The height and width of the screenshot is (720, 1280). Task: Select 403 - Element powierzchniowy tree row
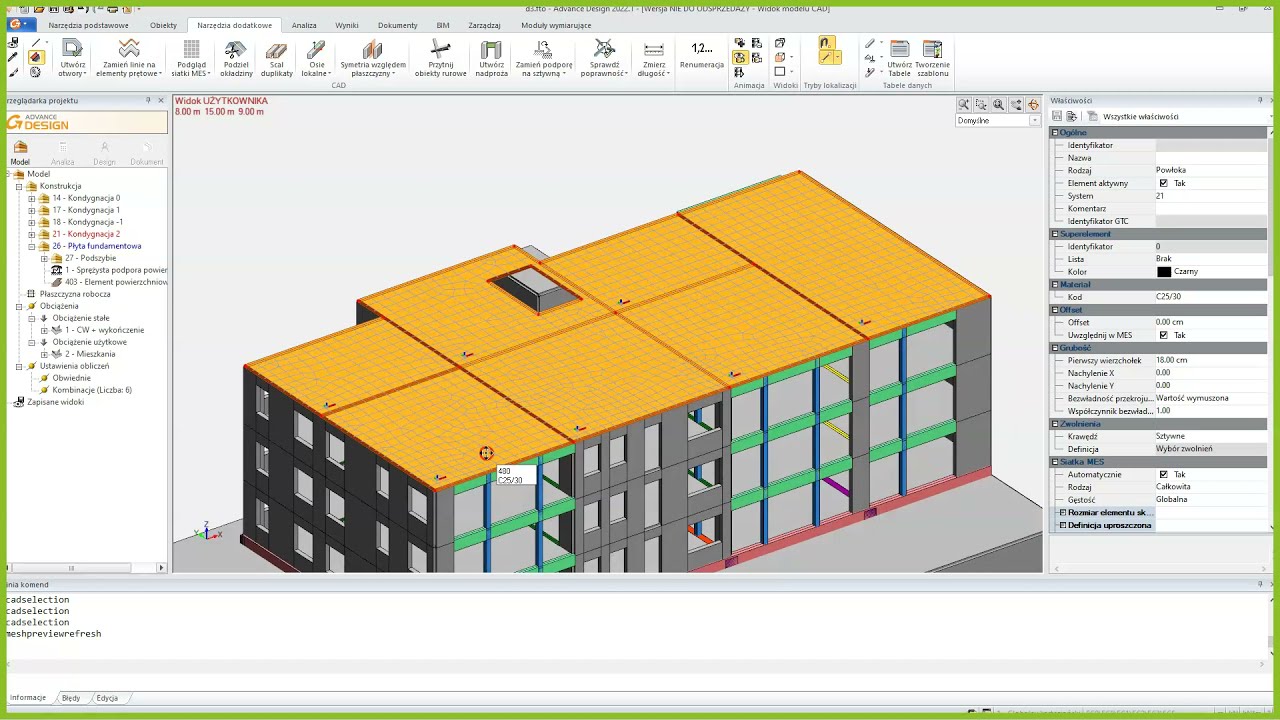pos(116,282)
